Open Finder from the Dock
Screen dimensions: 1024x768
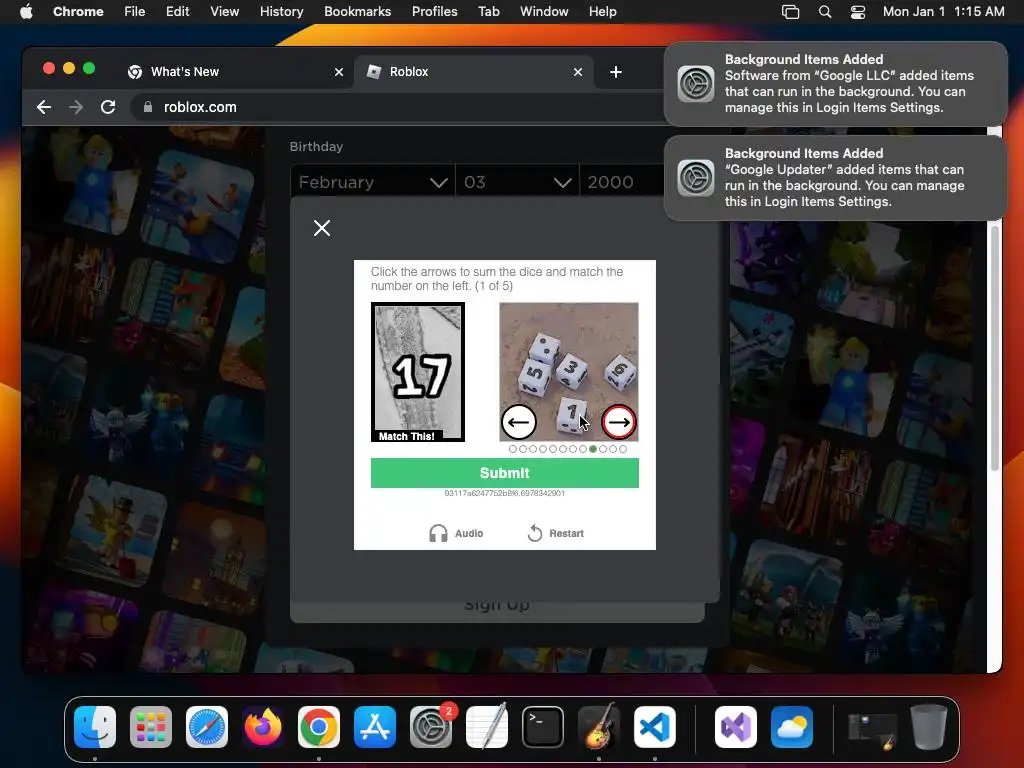pos(95,727)
